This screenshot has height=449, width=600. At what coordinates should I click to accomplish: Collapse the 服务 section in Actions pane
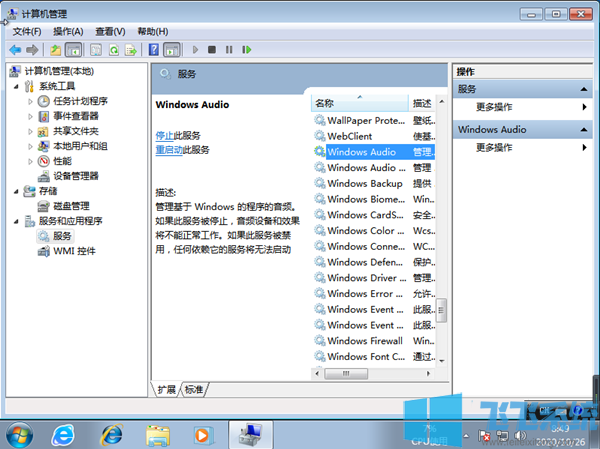click(584, 89)
